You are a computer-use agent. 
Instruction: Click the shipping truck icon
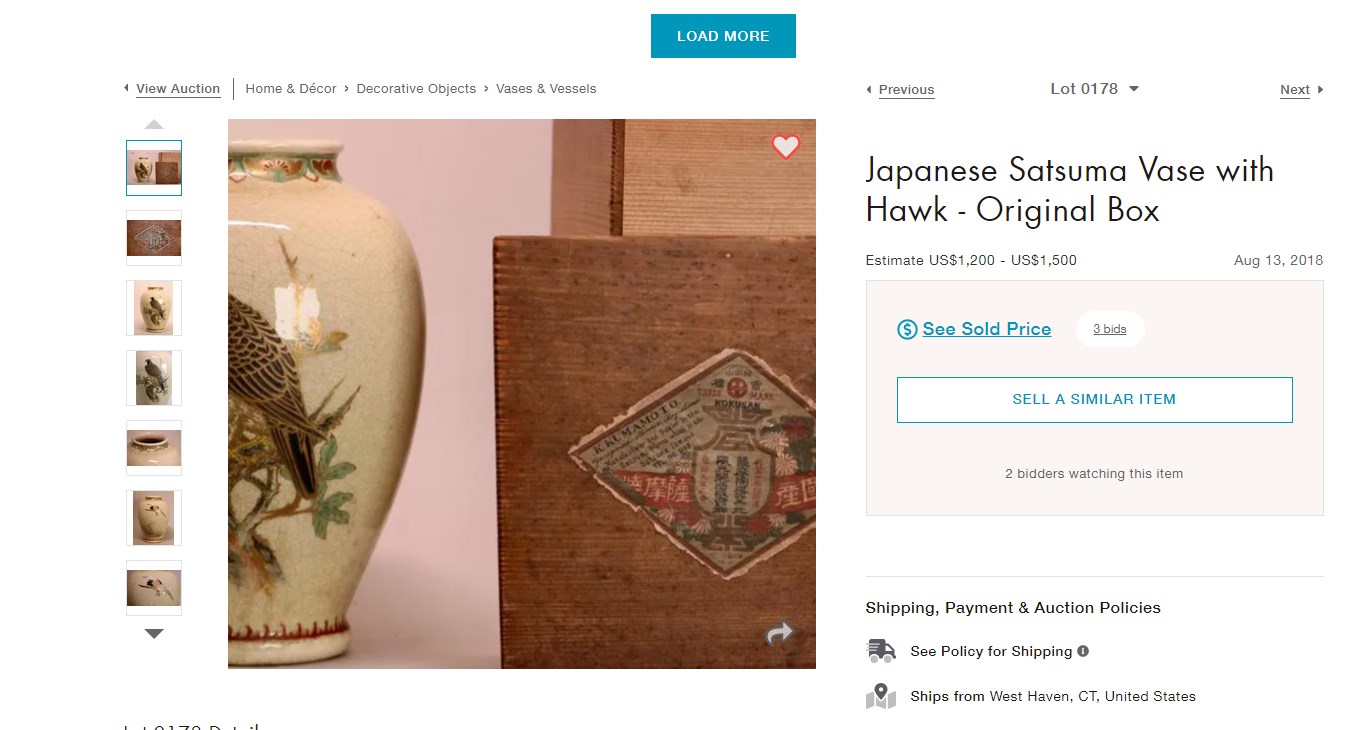point(881,651)
